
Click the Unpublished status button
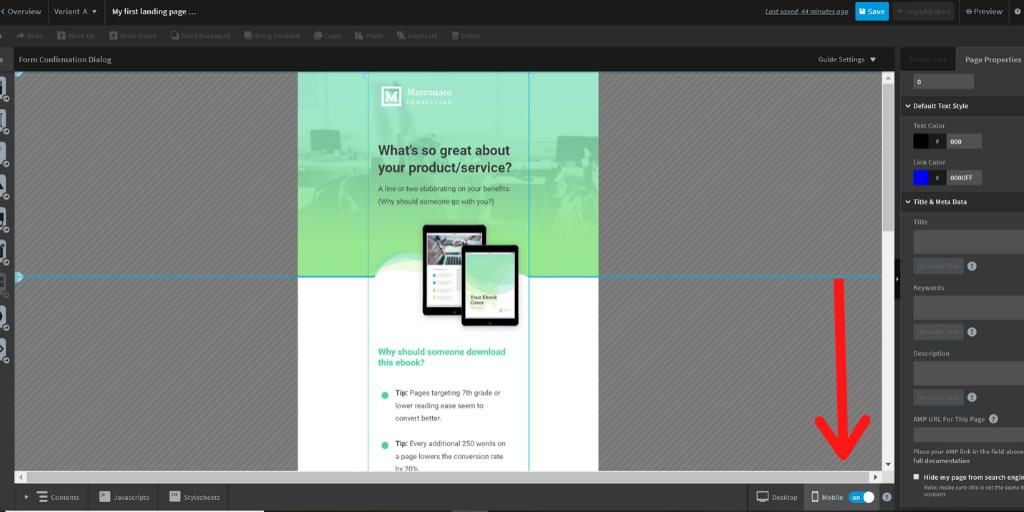click(x=923, y=11)
